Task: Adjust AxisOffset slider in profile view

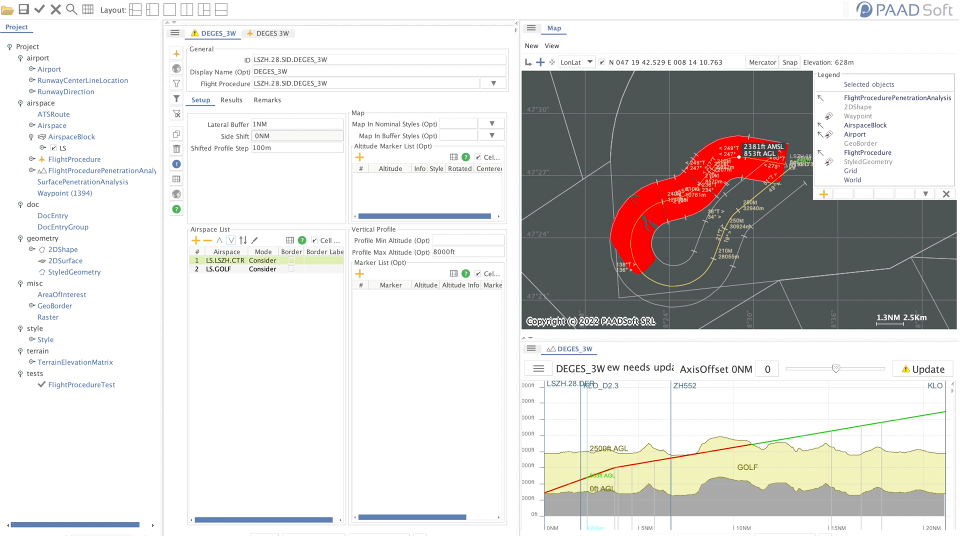Action: click(835, 369)
